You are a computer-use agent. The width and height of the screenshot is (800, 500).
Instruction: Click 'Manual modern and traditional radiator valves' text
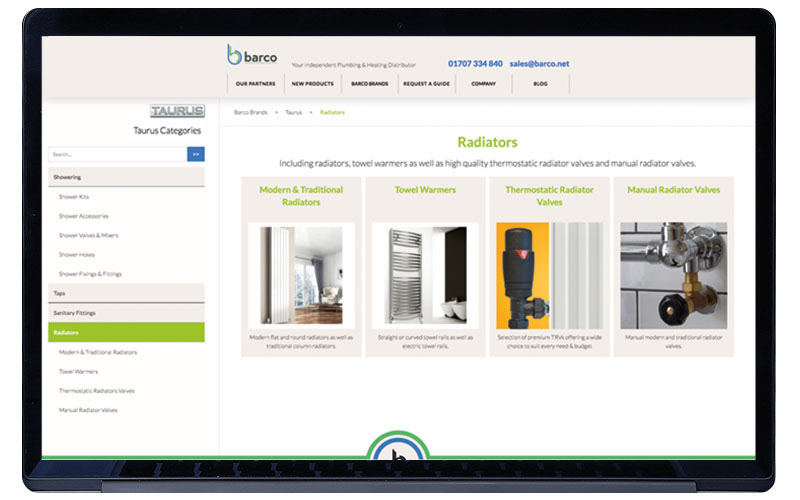point(673,342)
